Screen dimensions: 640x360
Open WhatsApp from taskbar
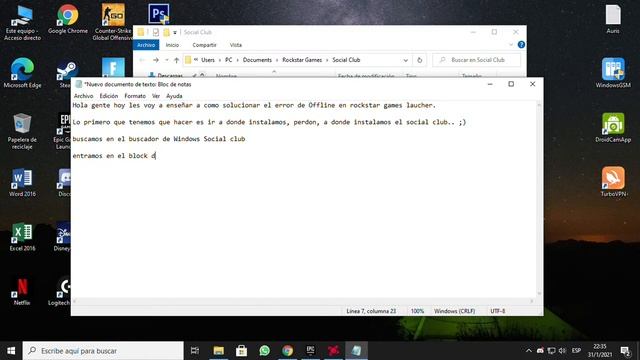click(264, 351)
